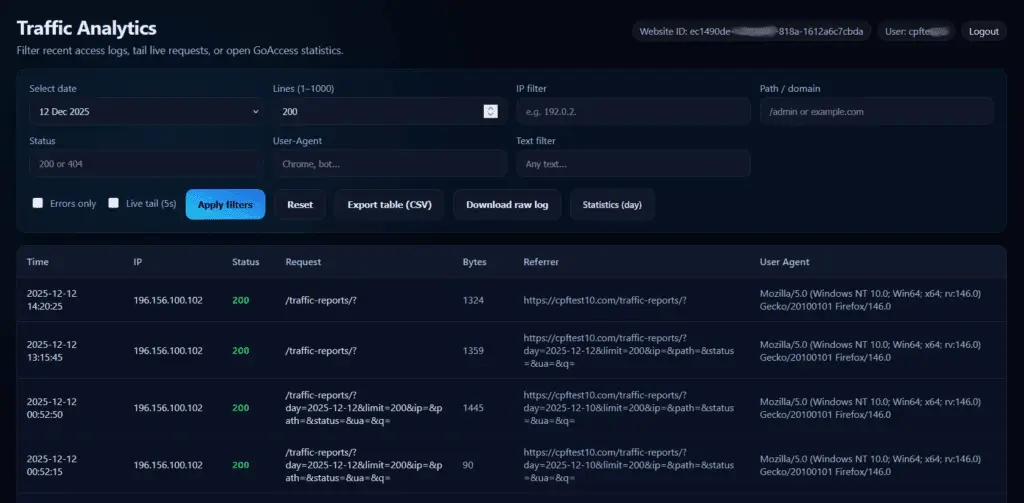Click the Request column header

[x=303, y=262]
